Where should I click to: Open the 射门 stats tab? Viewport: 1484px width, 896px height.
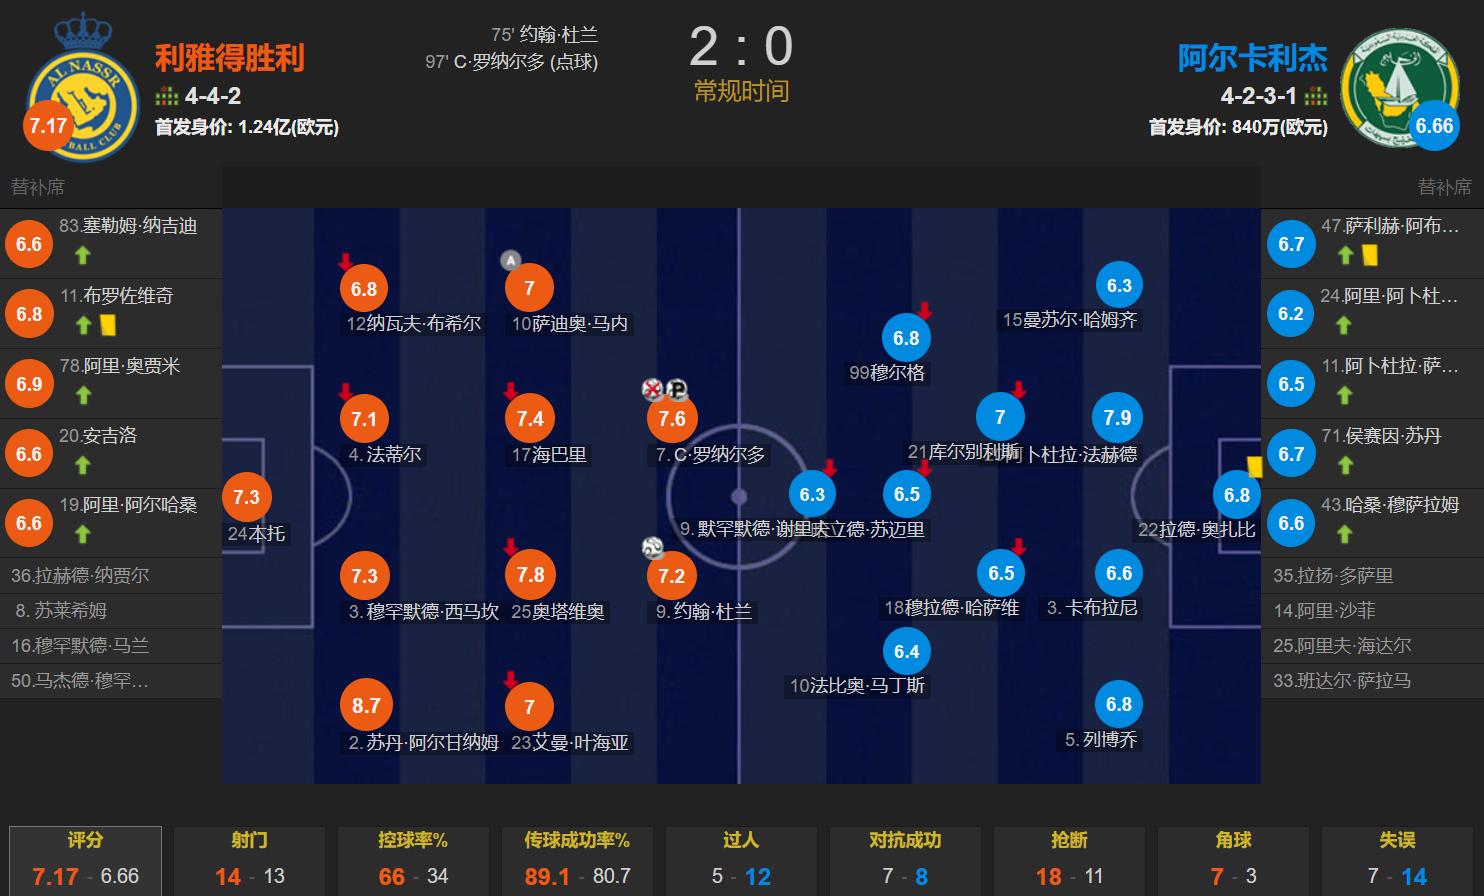[249, 860]
